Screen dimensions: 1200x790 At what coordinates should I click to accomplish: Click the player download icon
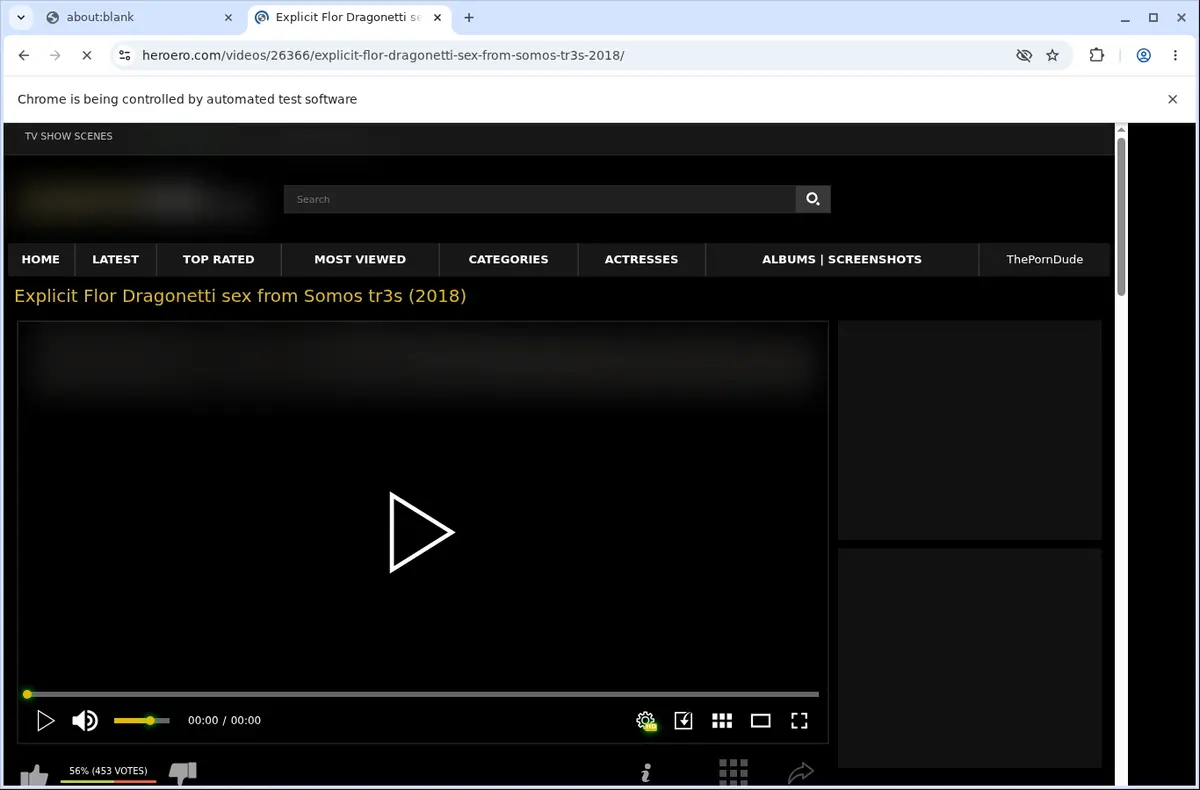pos(683,720)
